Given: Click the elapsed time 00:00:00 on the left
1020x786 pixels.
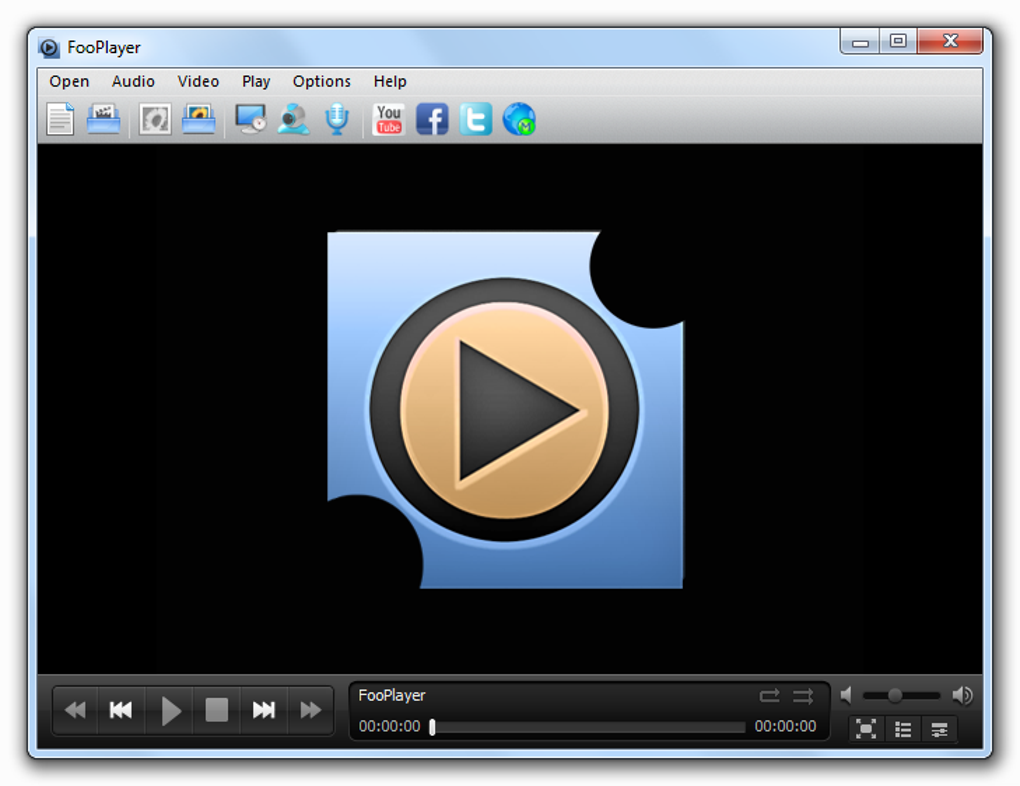Looking at the screenshot, I should click(x=390, y=726).
